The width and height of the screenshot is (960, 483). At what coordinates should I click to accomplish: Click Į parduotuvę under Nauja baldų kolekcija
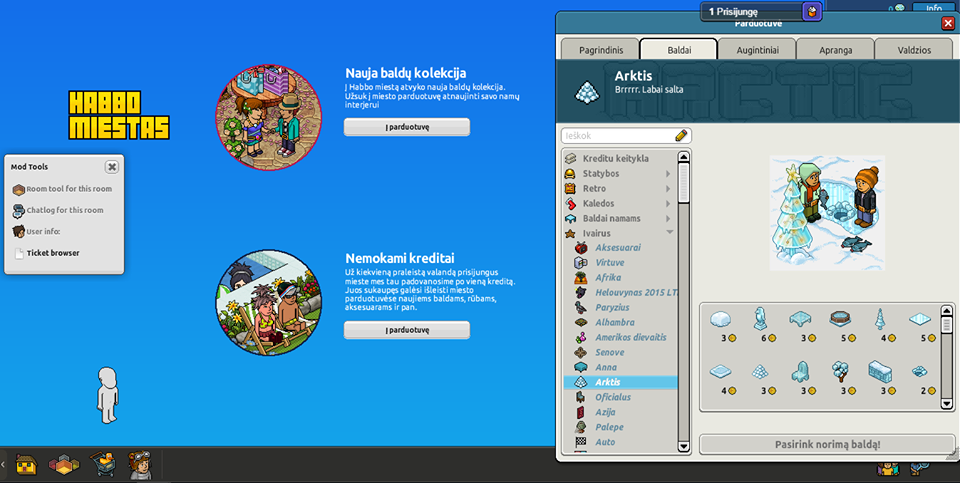407,127
